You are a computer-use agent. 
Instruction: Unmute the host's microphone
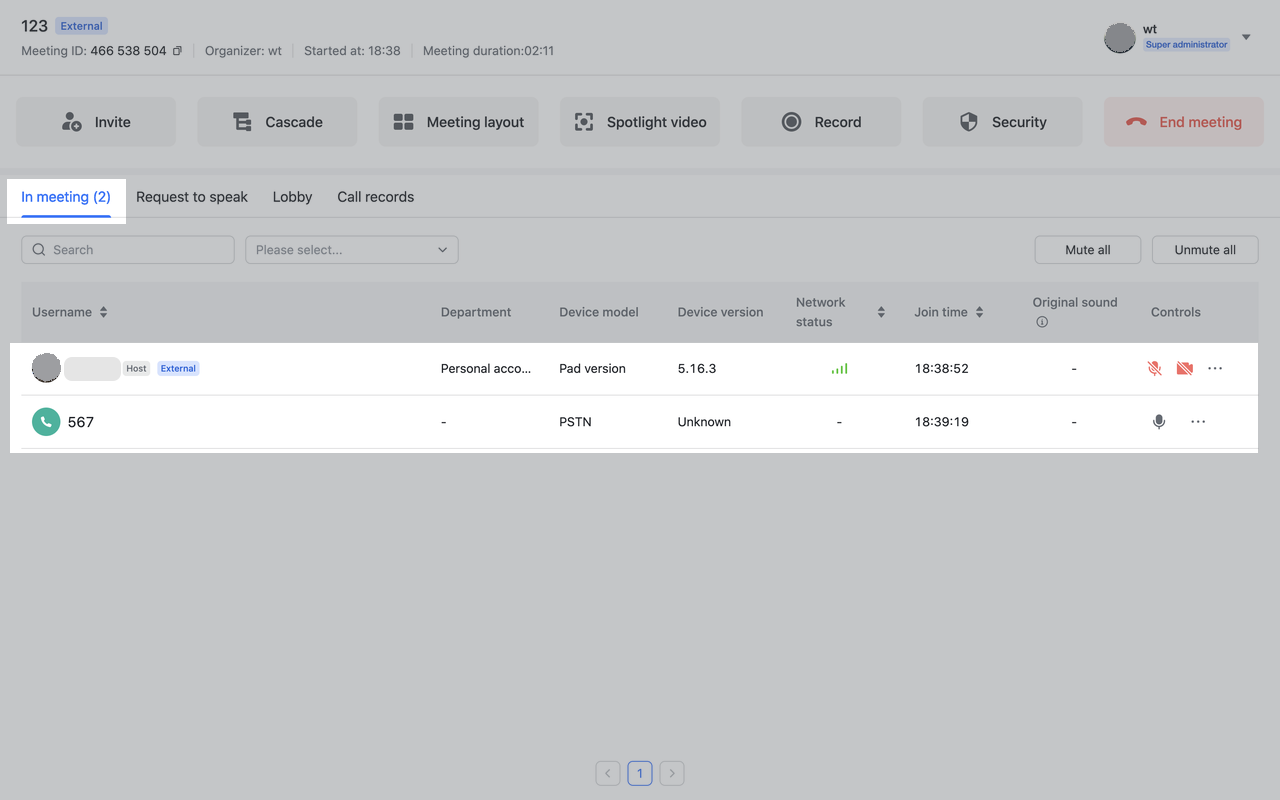tap(1154, 368)
